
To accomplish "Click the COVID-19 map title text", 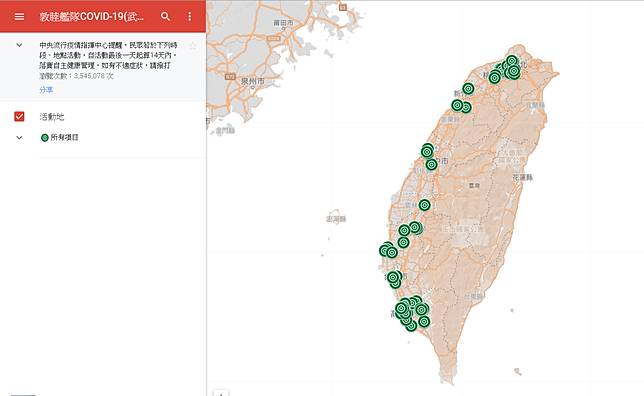I will 92,16.
